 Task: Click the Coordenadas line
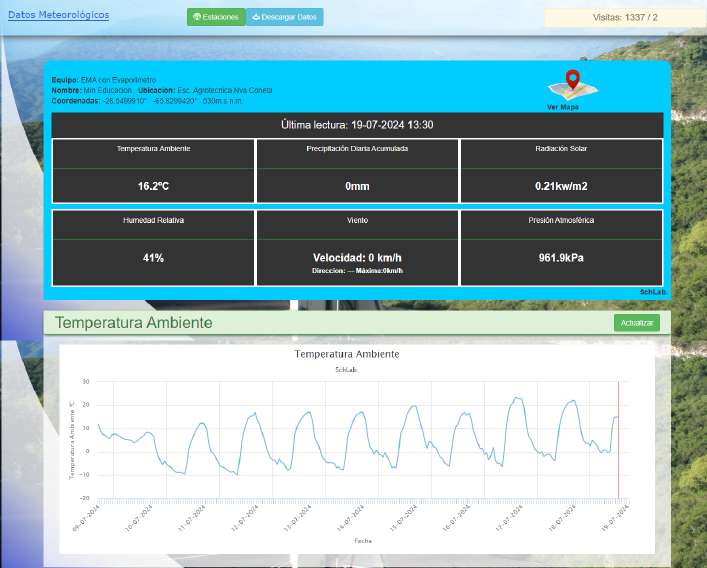147,101
